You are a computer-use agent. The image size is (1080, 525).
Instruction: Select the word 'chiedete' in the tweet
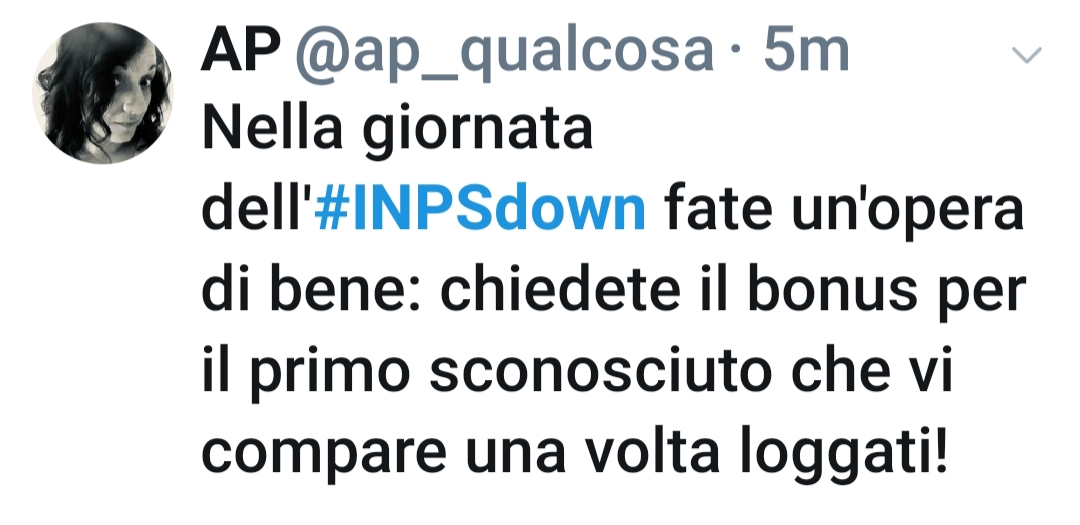[560, 291]
